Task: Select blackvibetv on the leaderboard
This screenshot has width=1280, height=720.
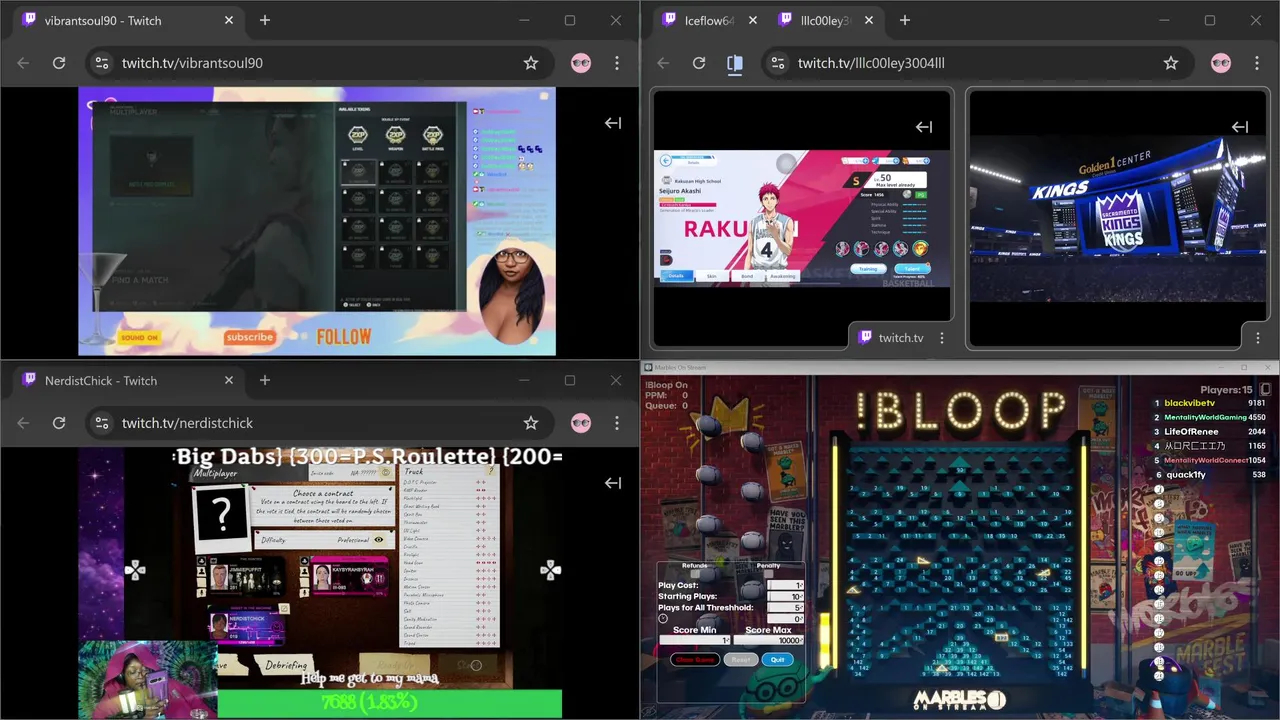Action: point(1190,403)
